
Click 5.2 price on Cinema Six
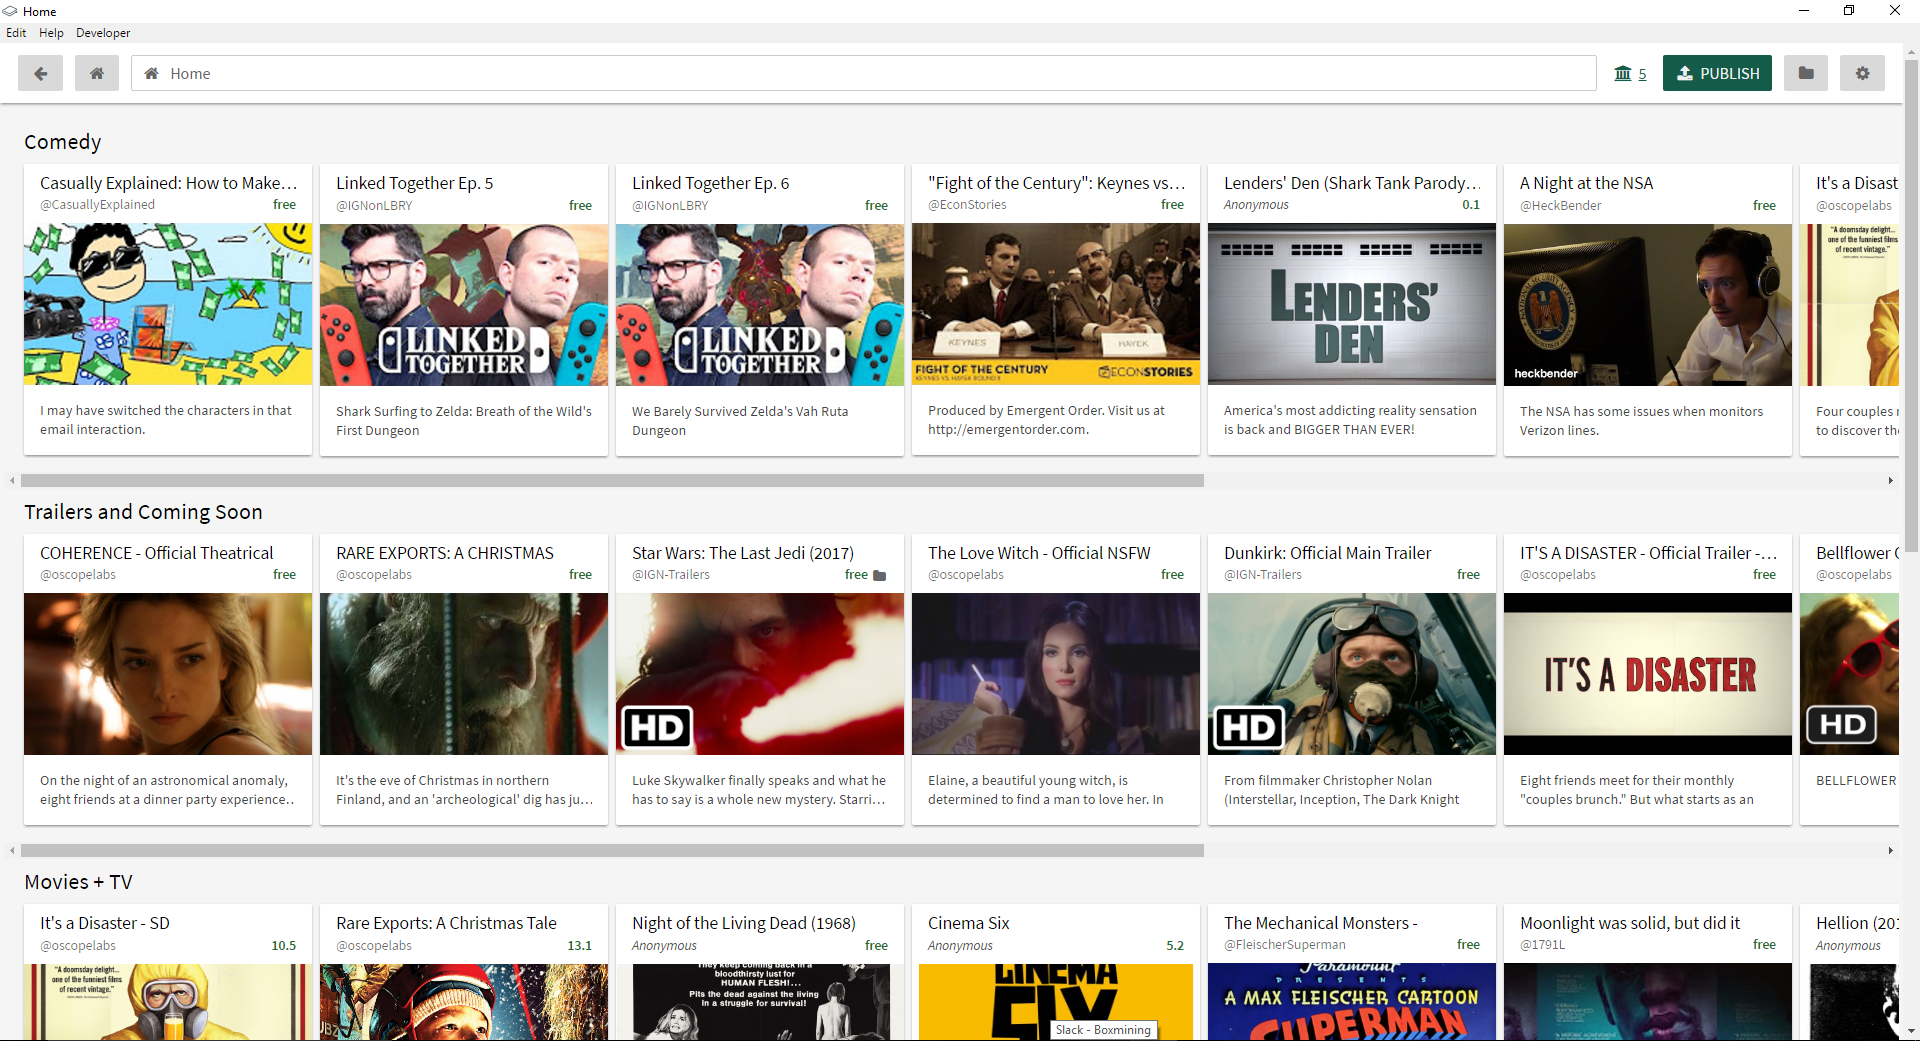point(1175,945)
